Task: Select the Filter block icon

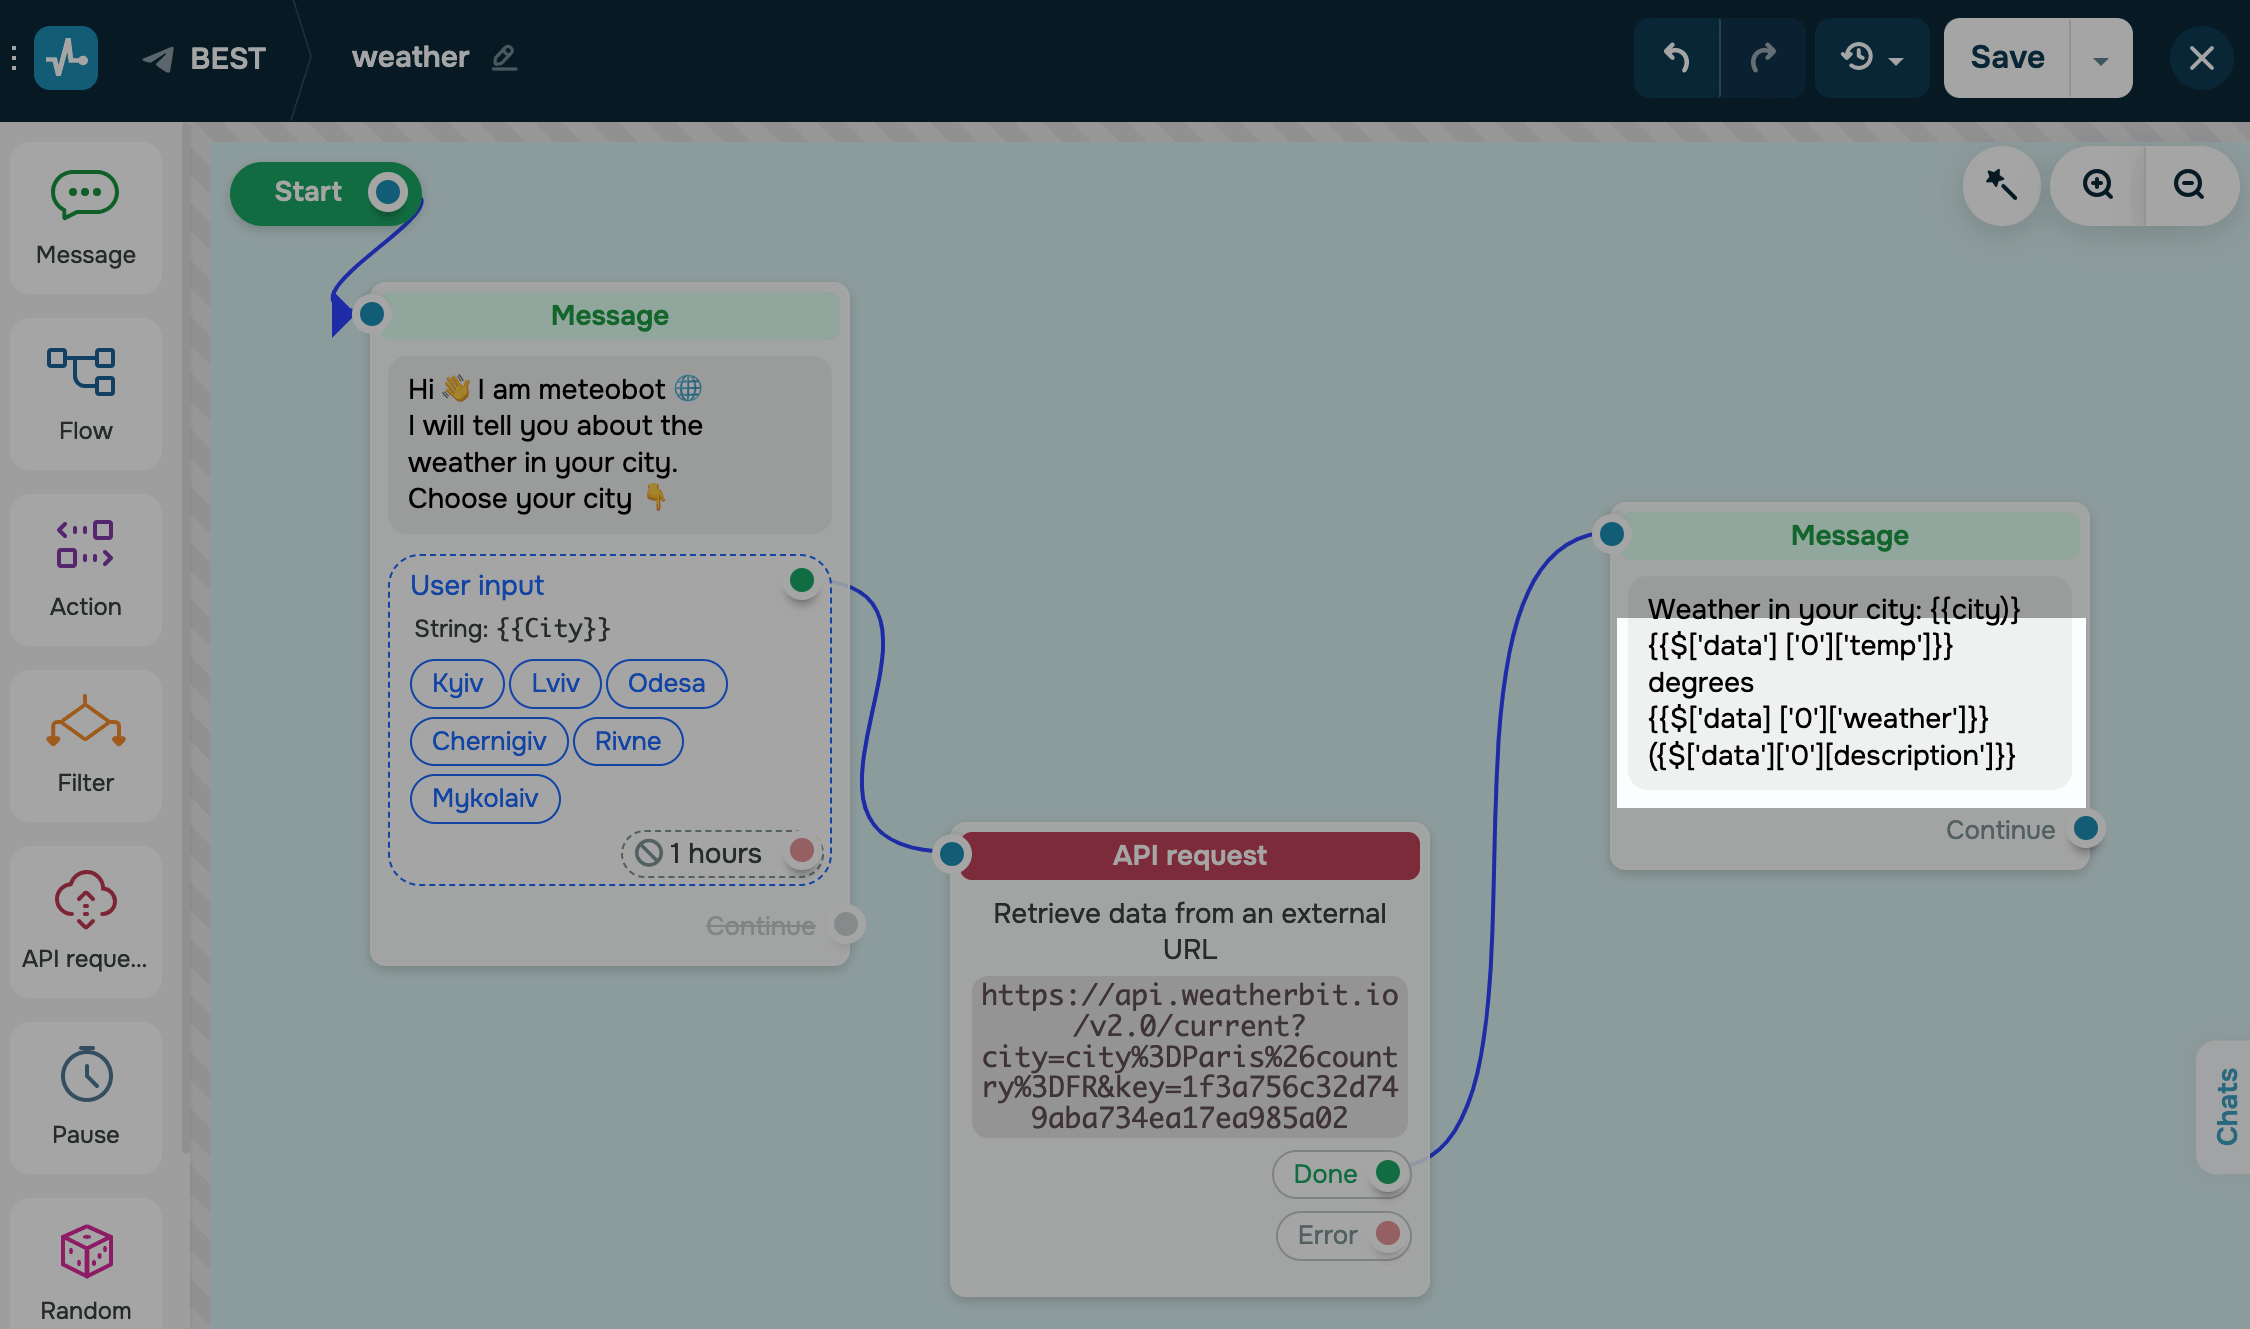Action: pos(85,721)
